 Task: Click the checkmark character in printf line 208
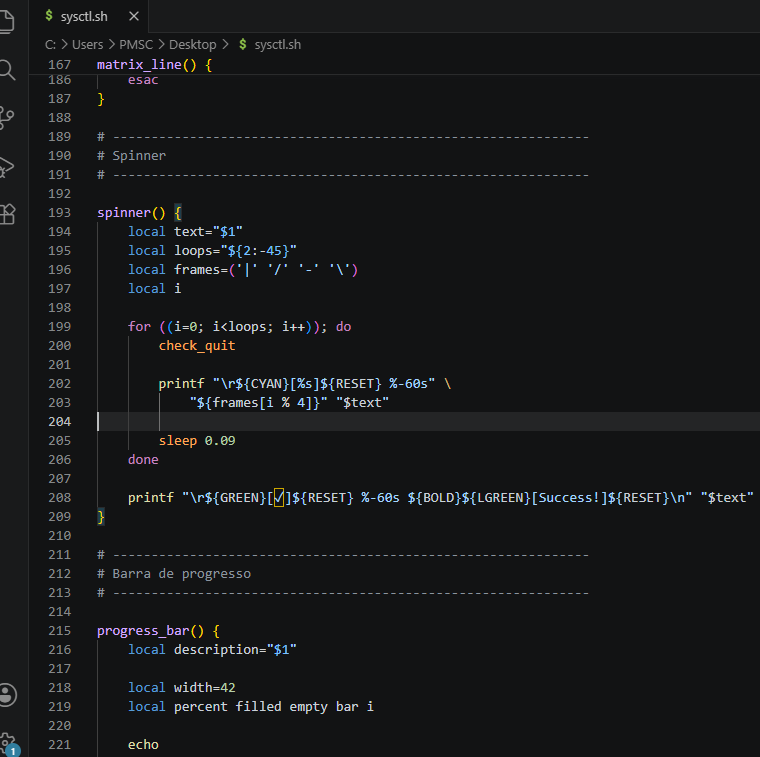point(279,498)
